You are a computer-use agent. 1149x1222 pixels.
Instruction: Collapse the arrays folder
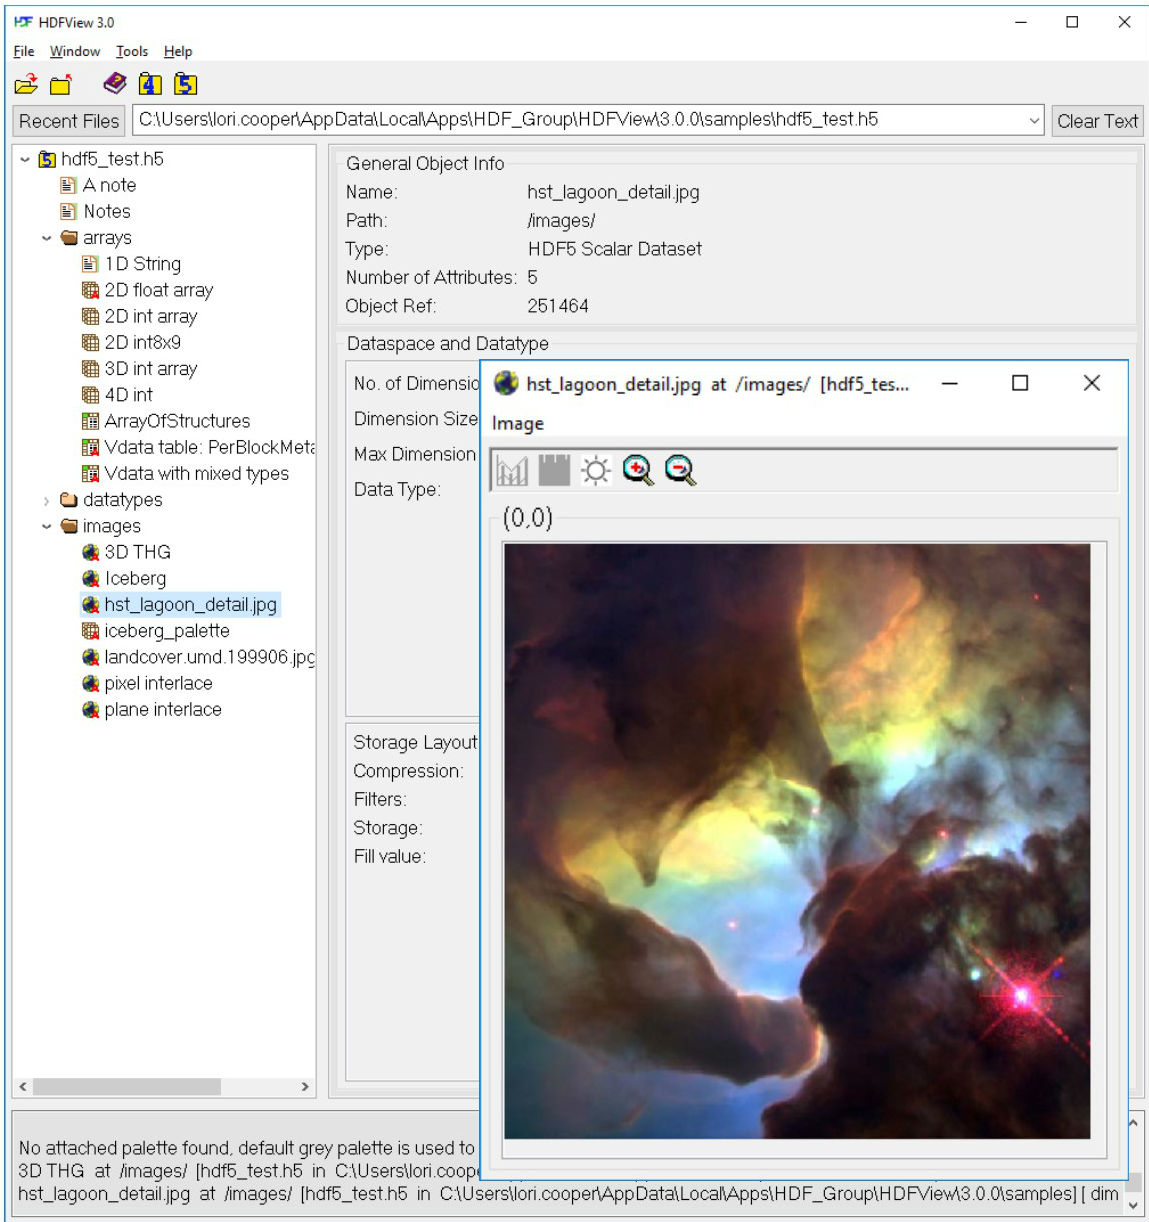point(47,238)
